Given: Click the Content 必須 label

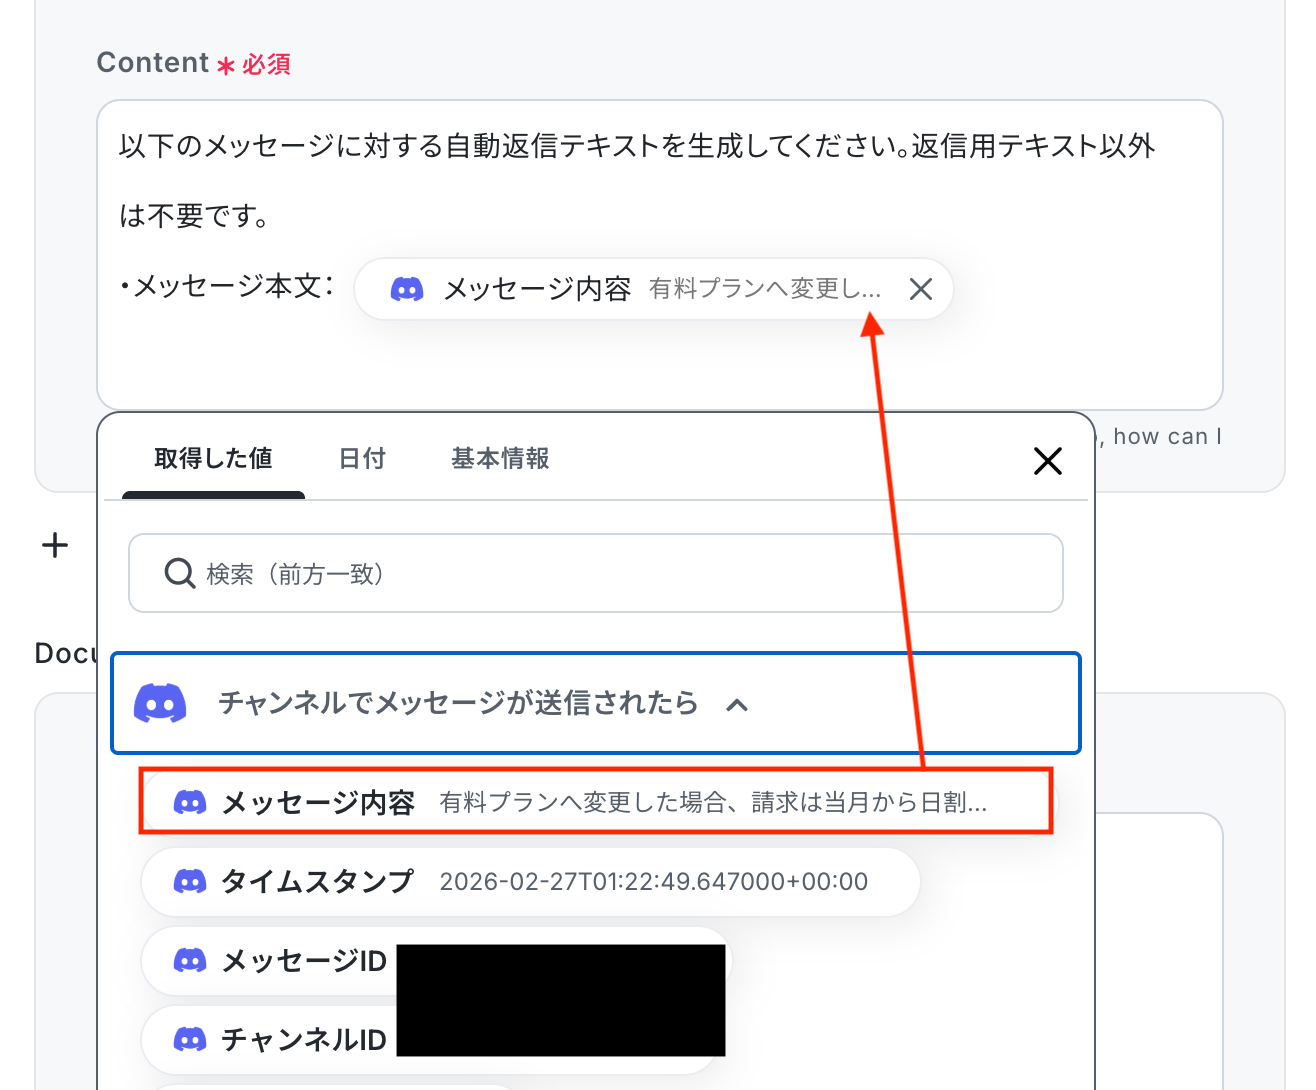Looking at the screenshot, I should [x=193, y=63].
